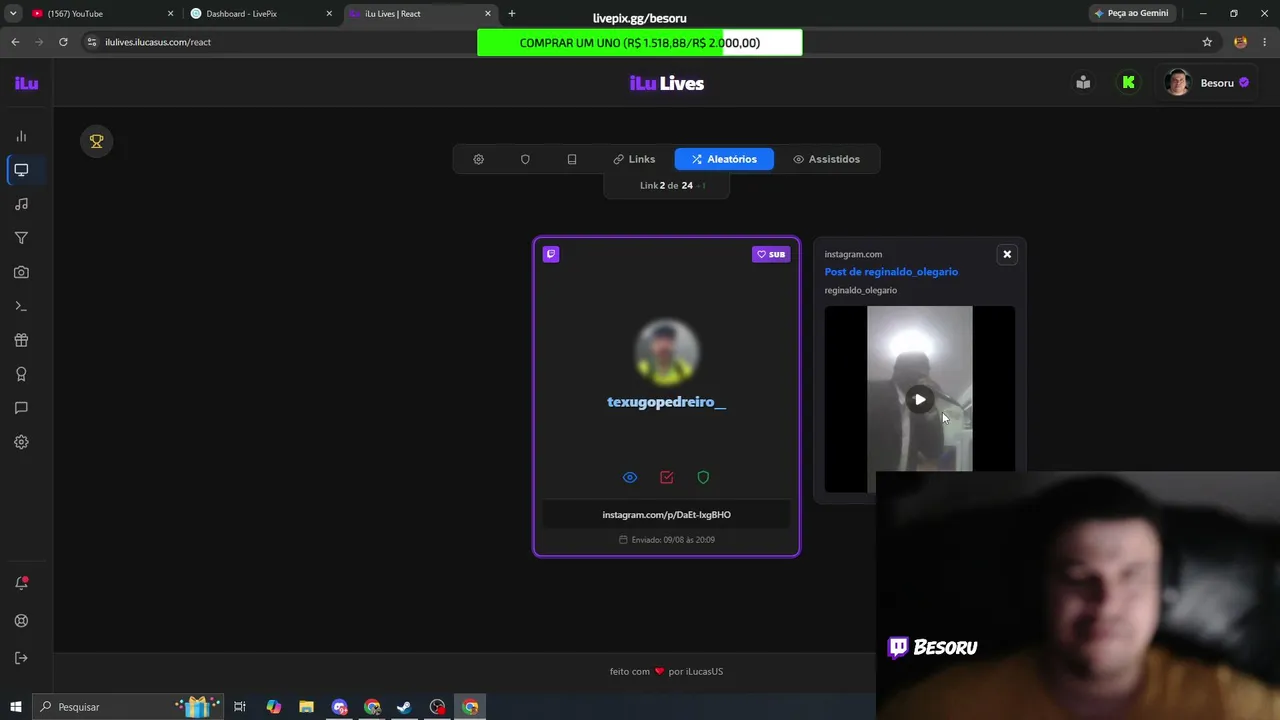Open the 'Post de reginaldo_olegario' link
This screenshot has height=720, width=1280.
pyautogui.click(x=891, y=272)
